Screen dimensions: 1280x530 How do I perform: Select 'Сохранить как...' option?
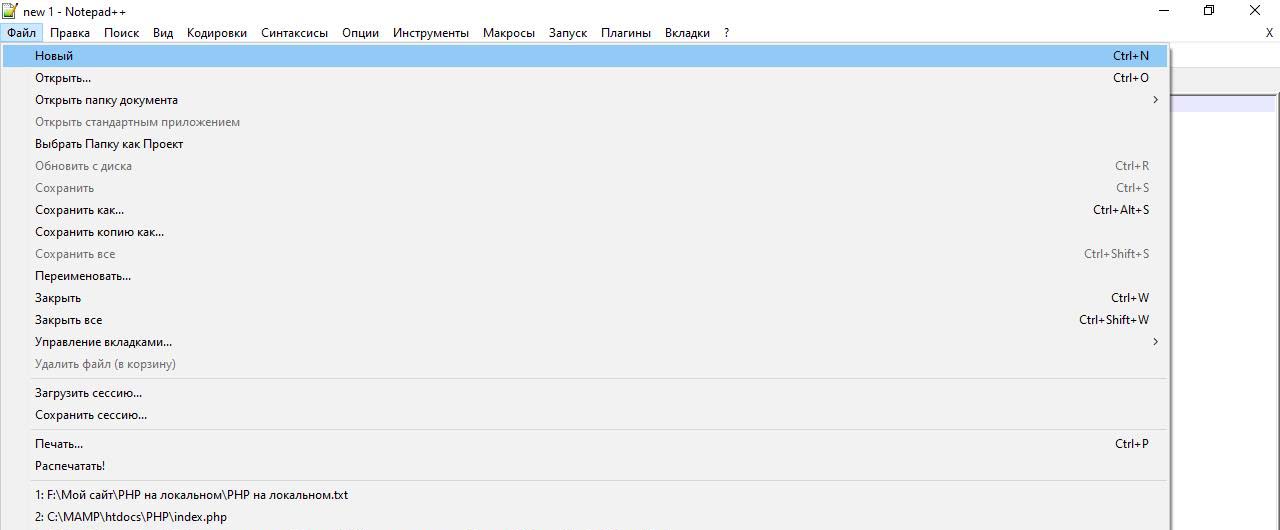point(79,210)
